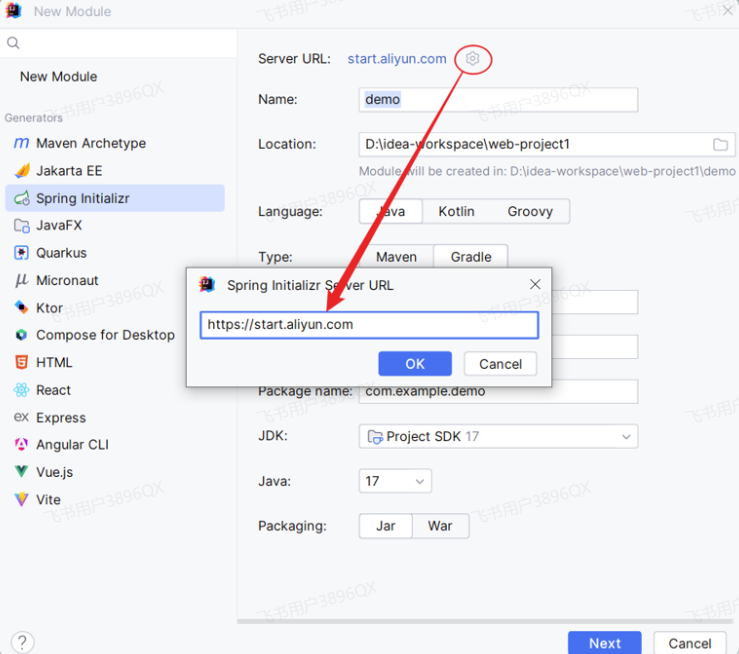Click the Vue.js logo icon
This screenshot has height=654, width=739.
(x=22, y=472)
